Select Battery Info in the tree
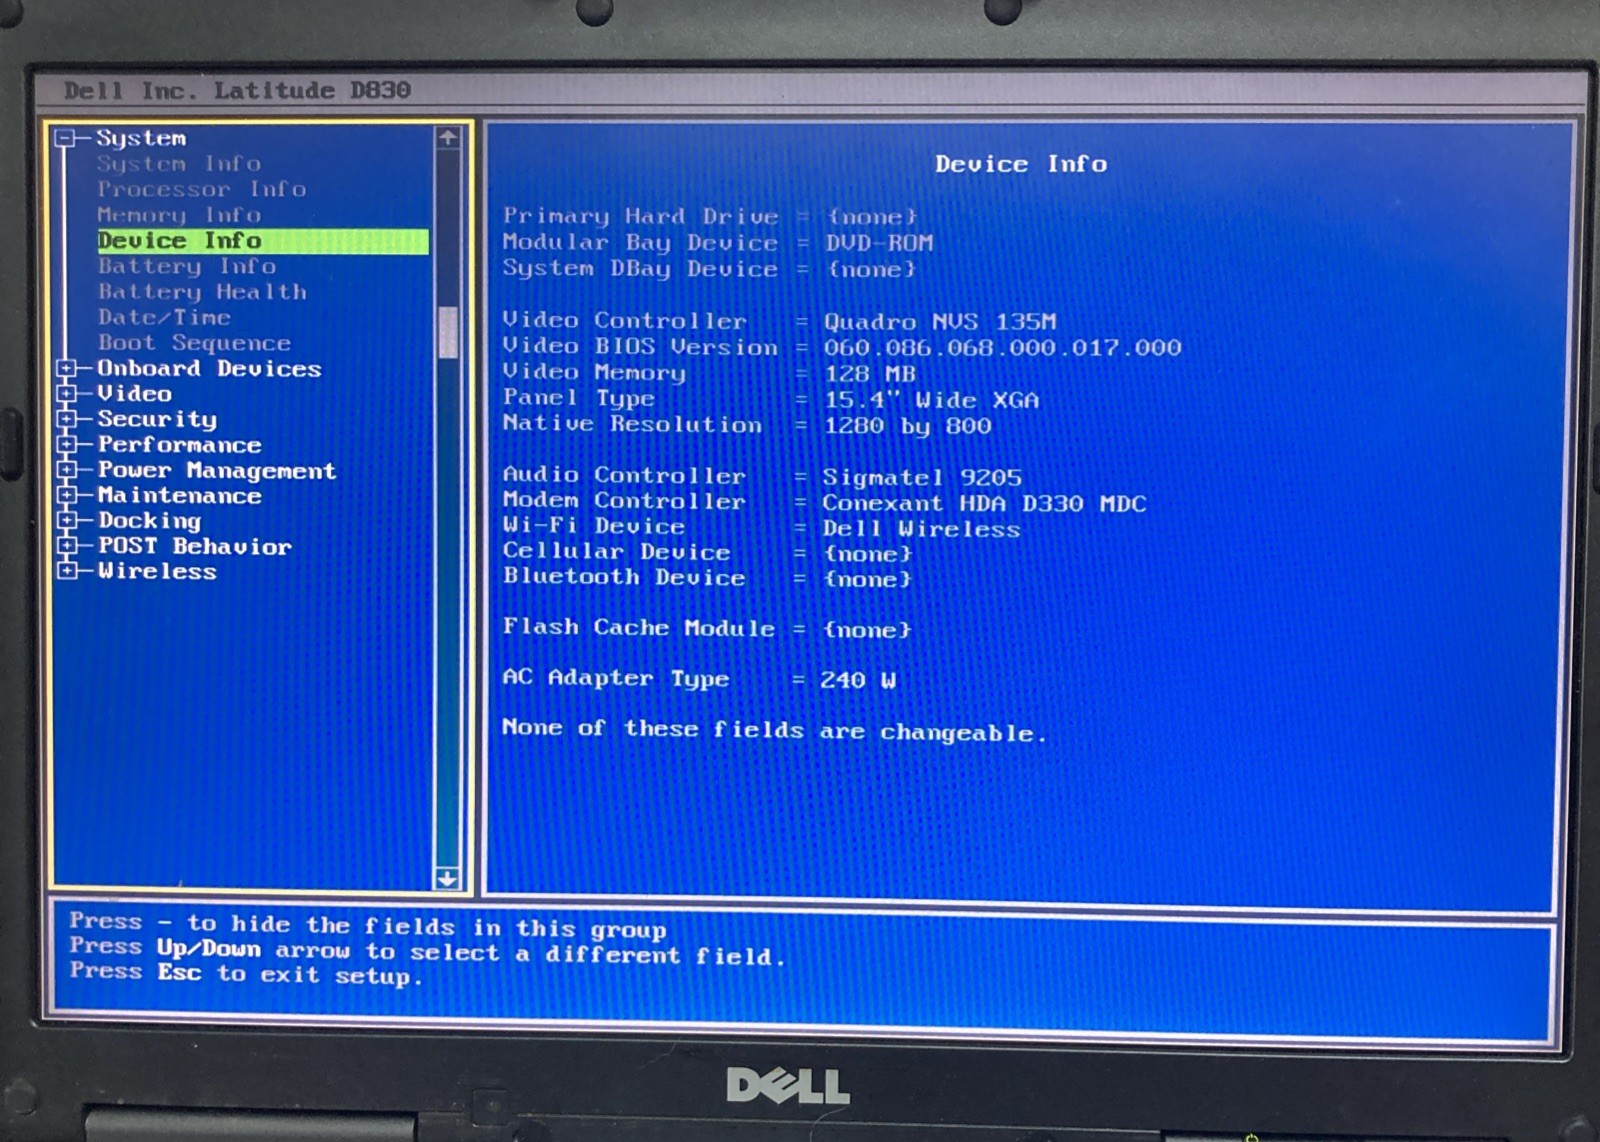The height and width of the screenshot is (1142, 1600). tap(187, 266)
